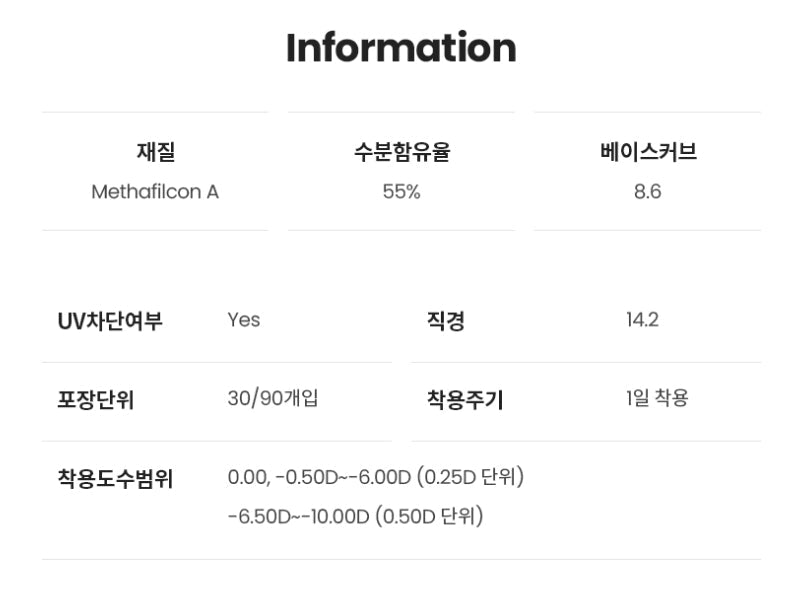The width and height of the screenshot is (798, 591).
Task: Select the UV차단여부 label
Action: coord(110,321)
